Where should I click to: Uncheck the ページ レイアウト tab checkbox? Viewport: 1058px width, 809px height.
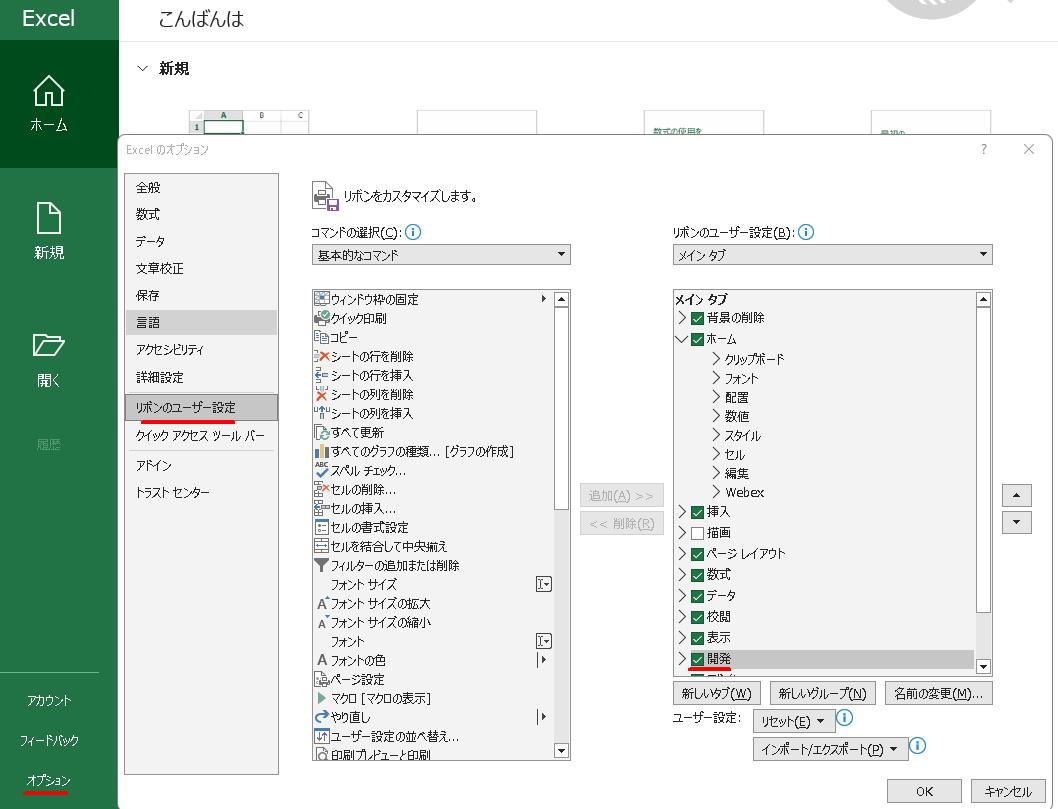[698, 554]
